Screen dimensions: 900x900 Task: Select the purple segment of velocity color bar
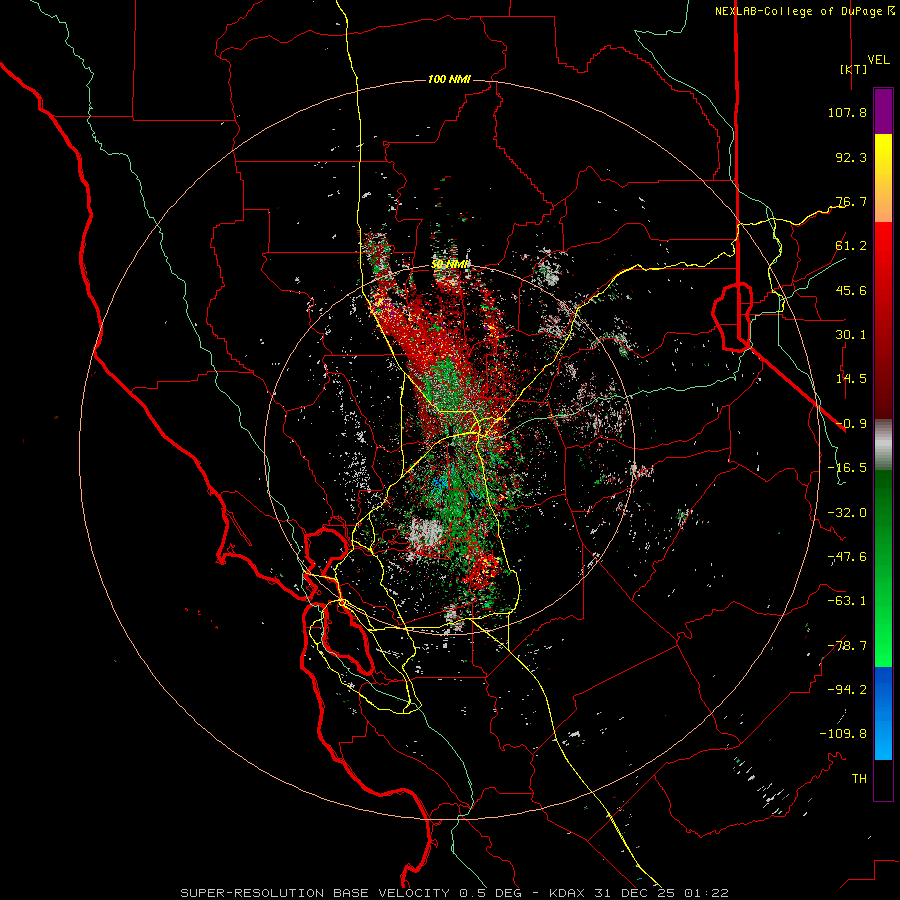point(883,111)
